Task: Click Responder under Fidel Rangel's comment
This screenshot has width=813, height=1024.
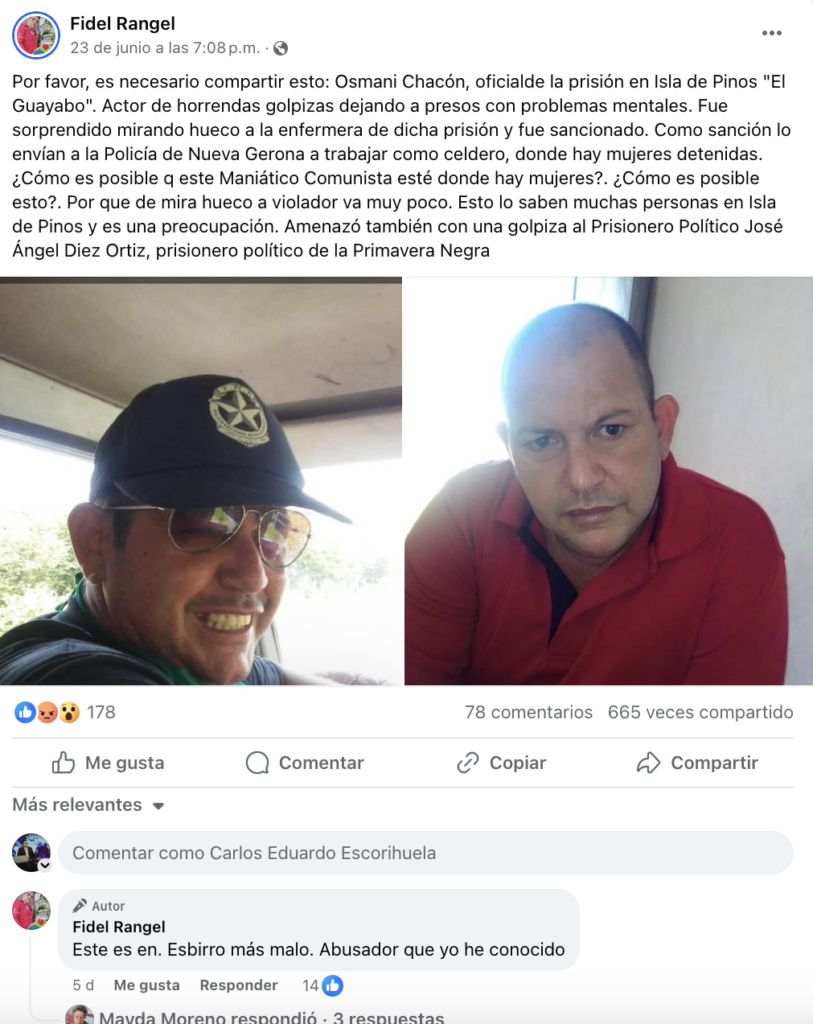Action: 238,985
